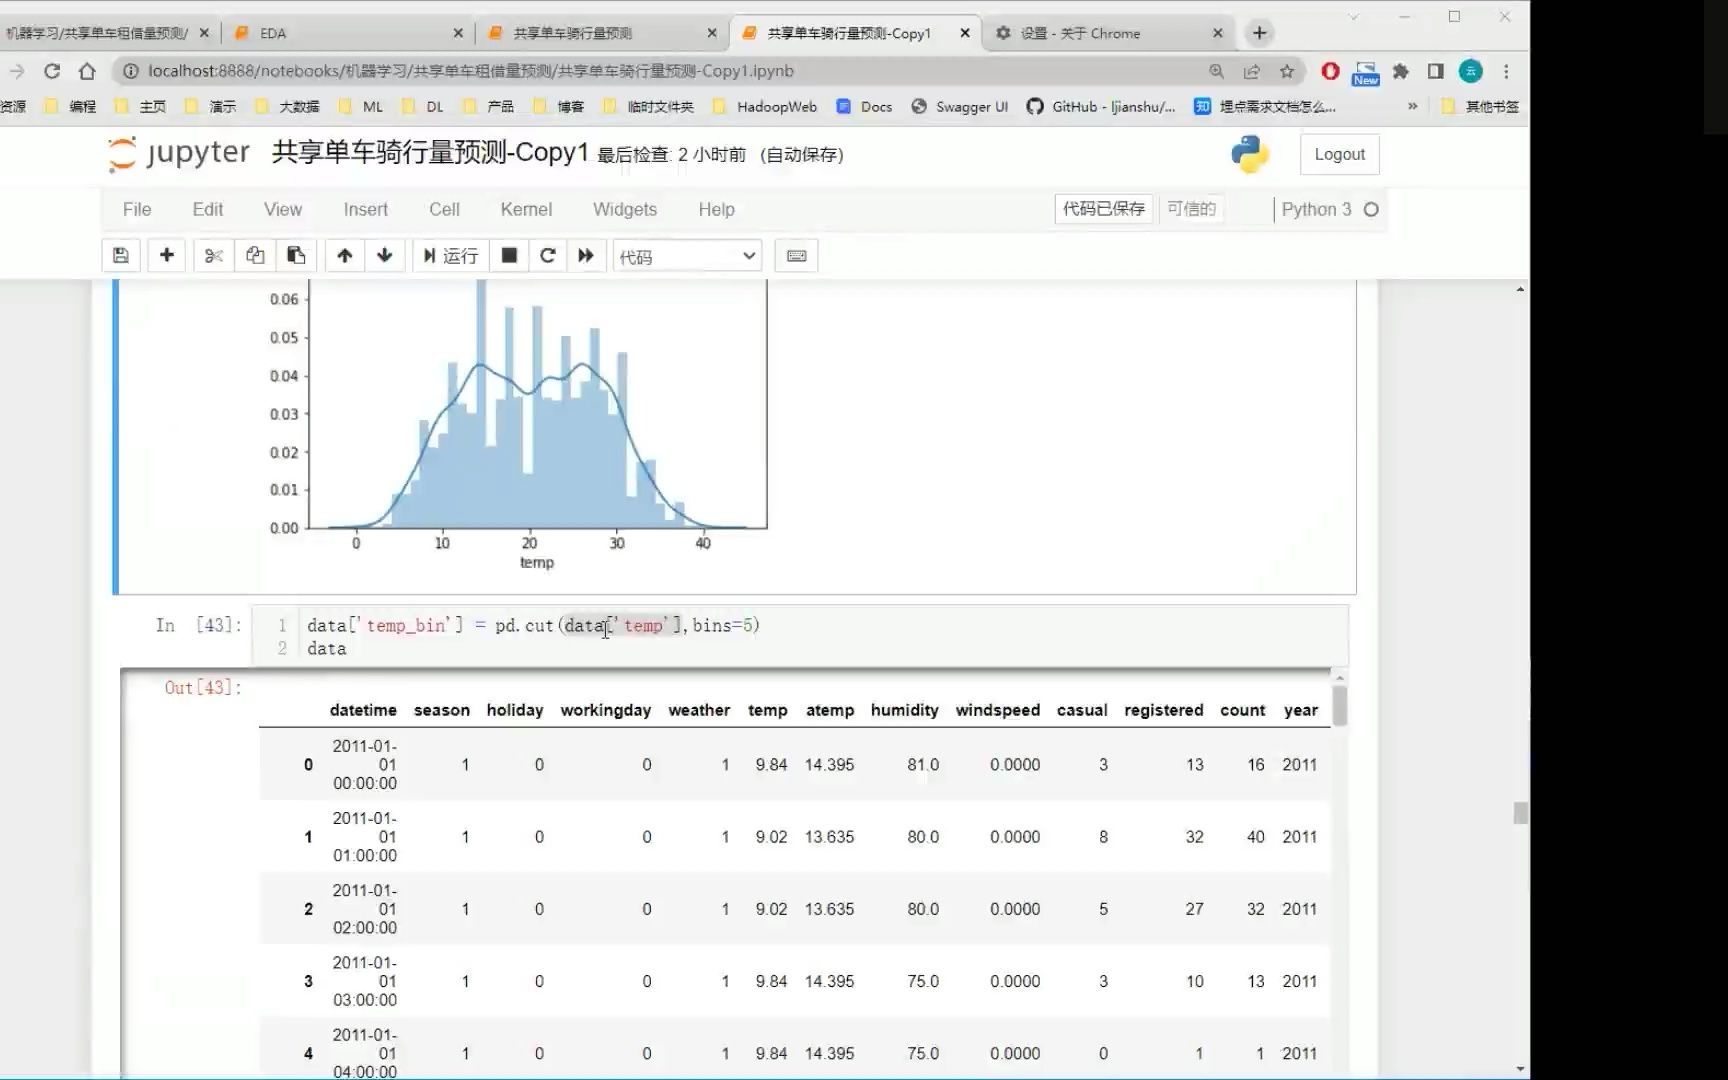
Task: Toggle the Chrome side panel icon
Action: 1435,71
